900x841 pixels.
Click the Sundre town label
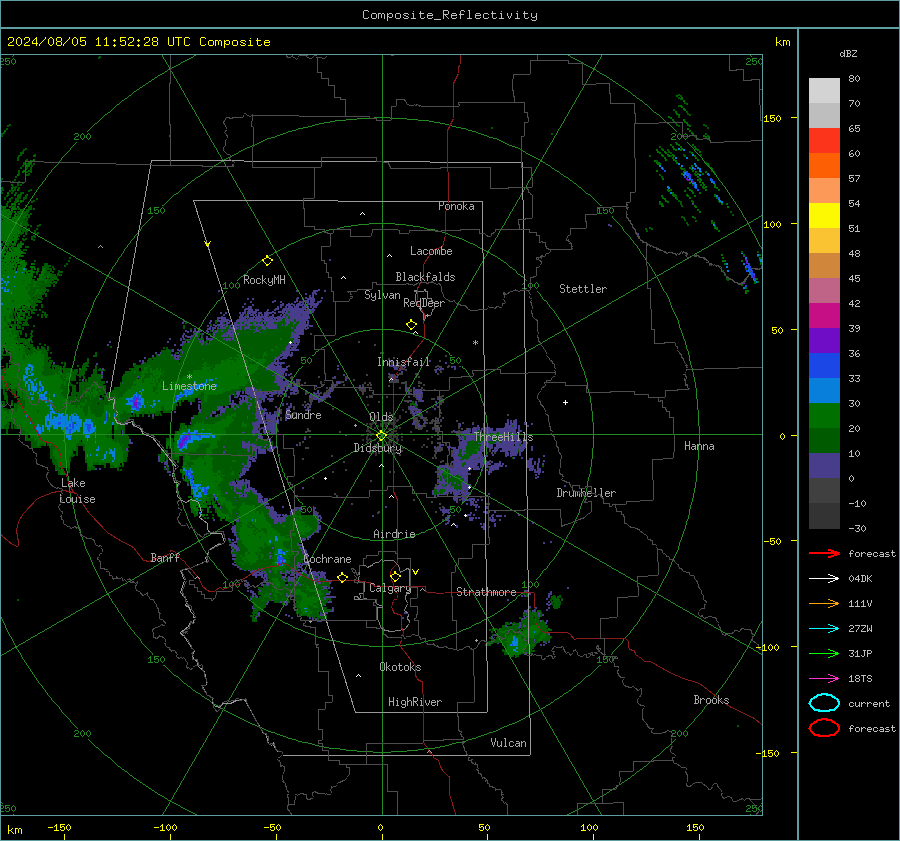pos(303,415)
